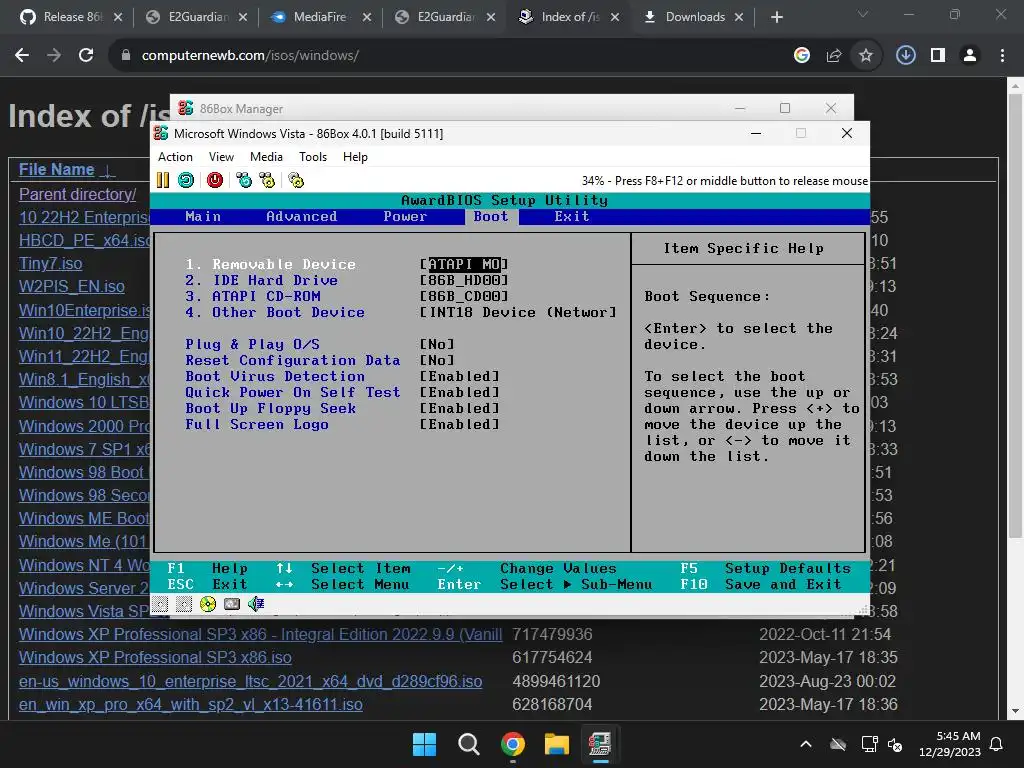Screen dimensions: 1024x768
Task: Go back using browser back arrow
Action: 22,56
